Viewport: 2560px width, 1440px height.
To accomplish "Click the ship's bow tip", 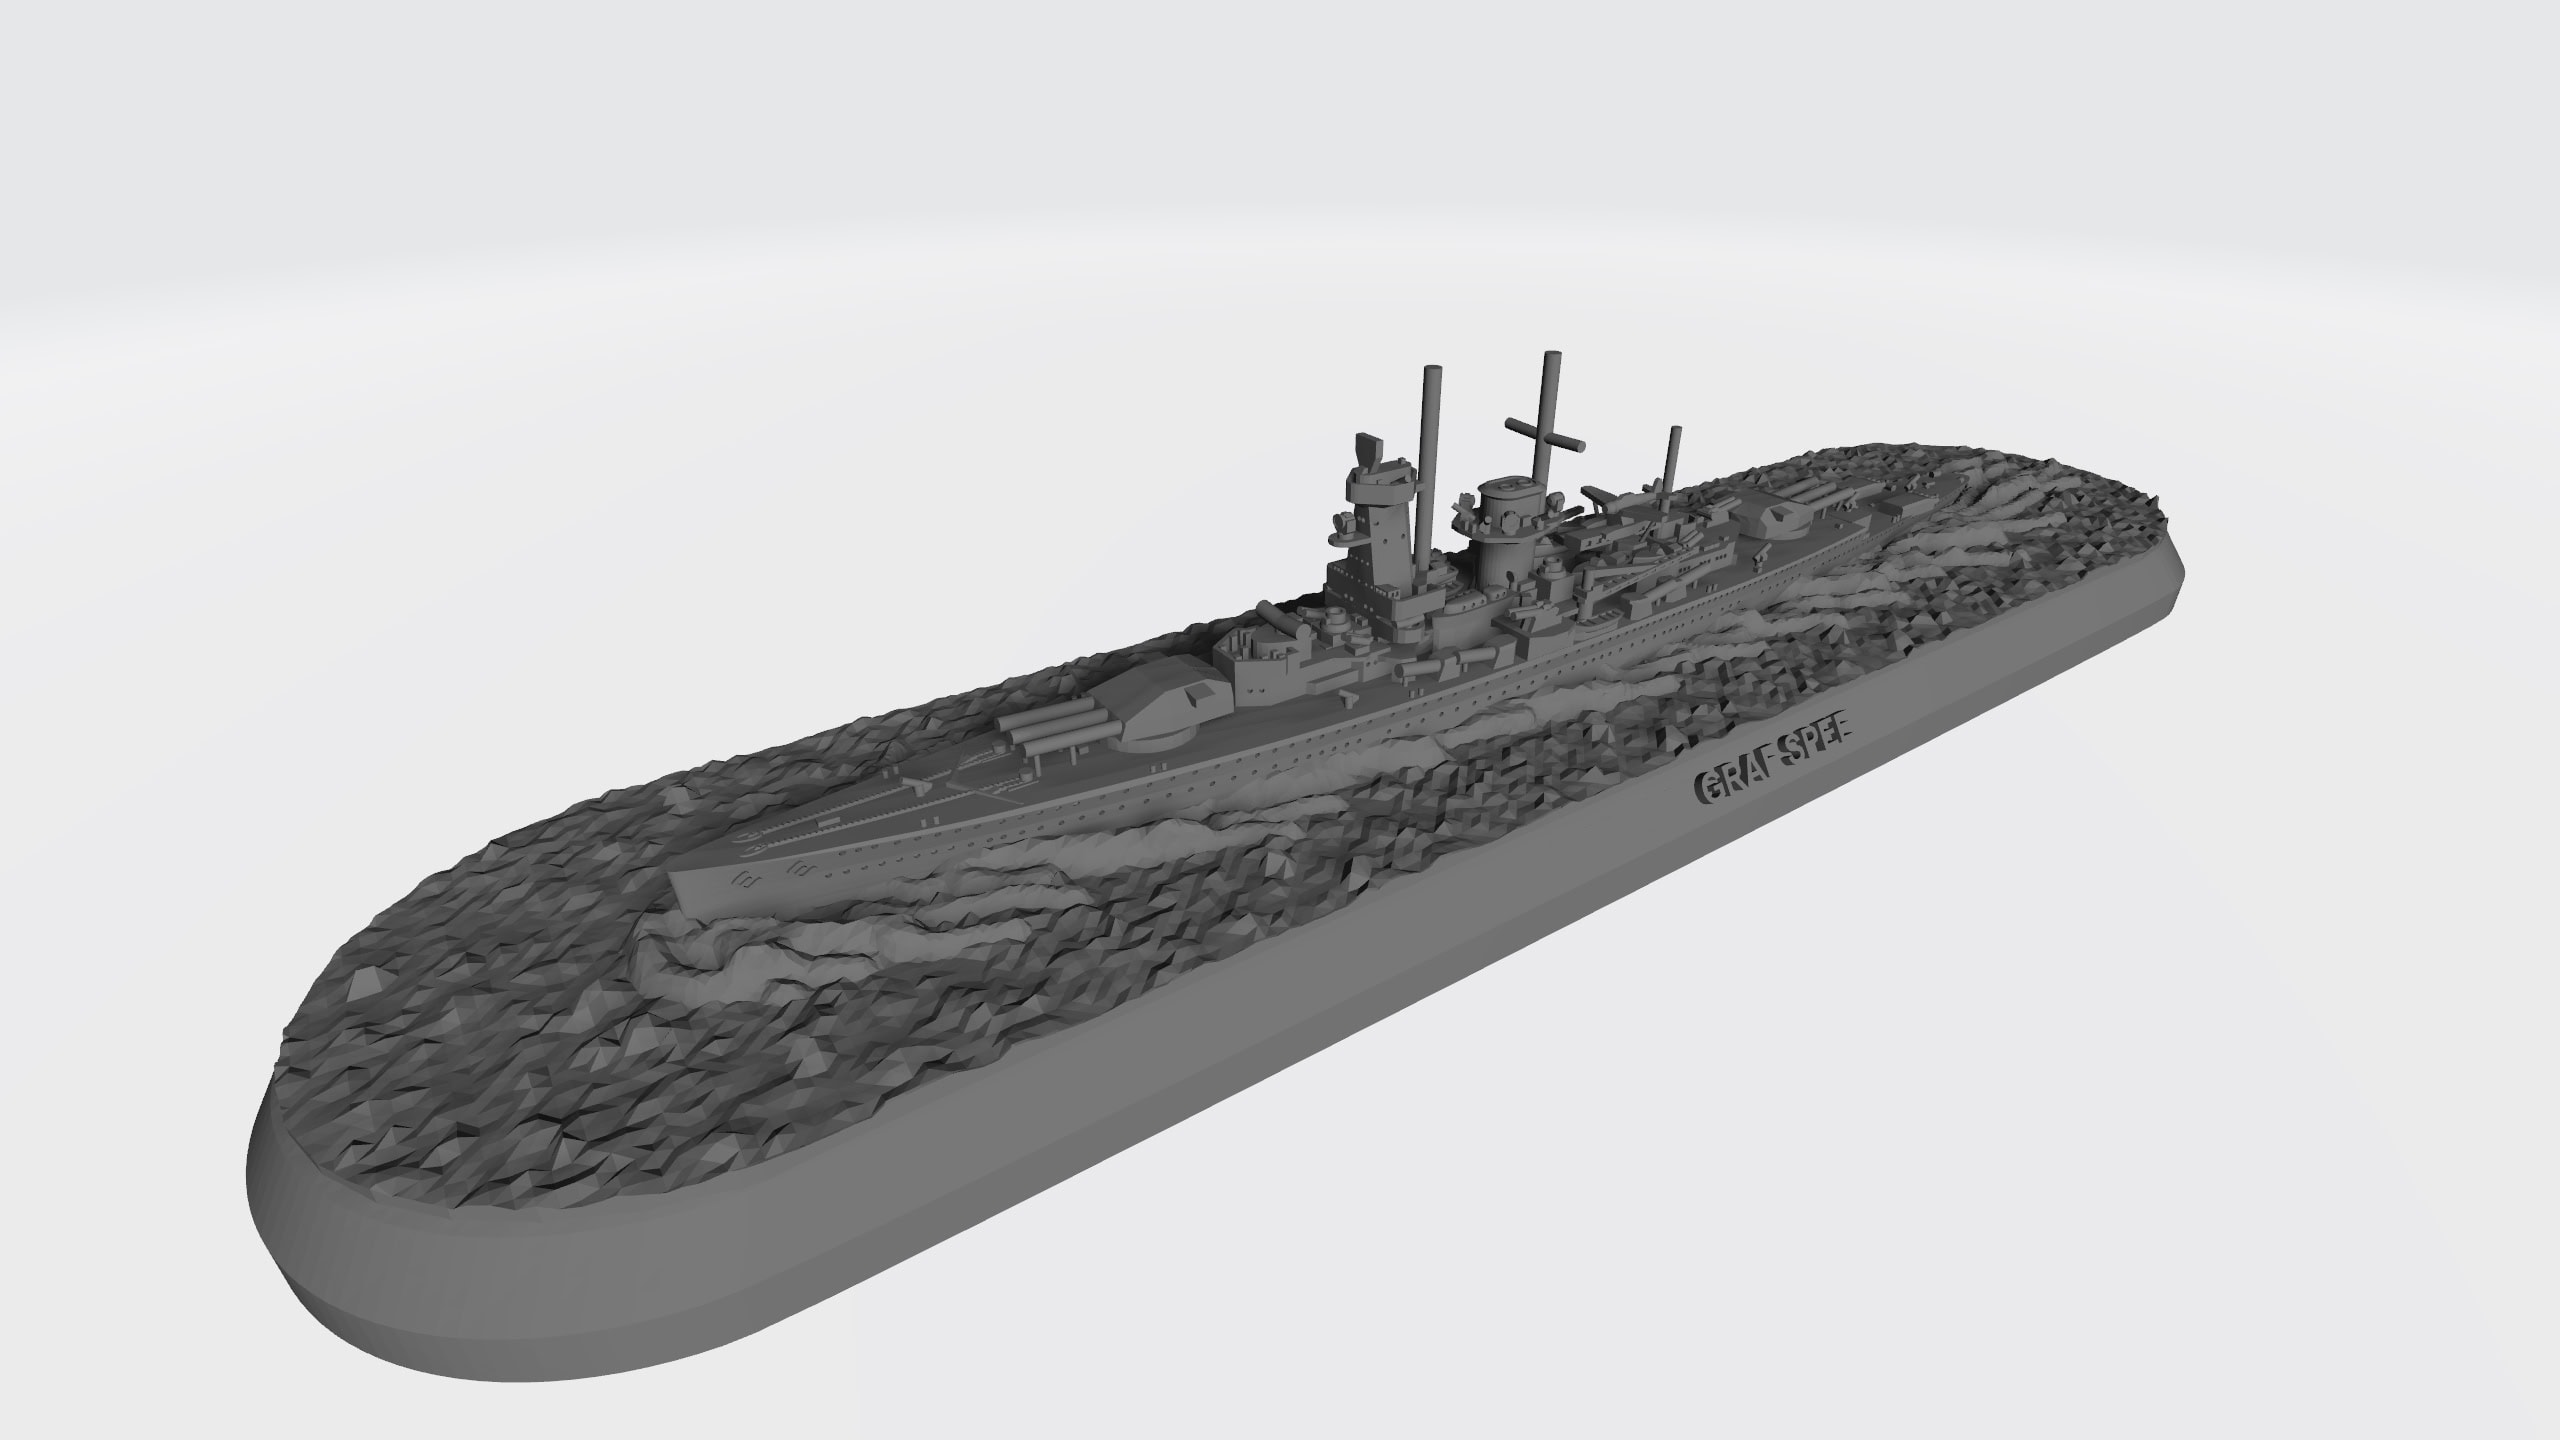I will coord(678,881).
